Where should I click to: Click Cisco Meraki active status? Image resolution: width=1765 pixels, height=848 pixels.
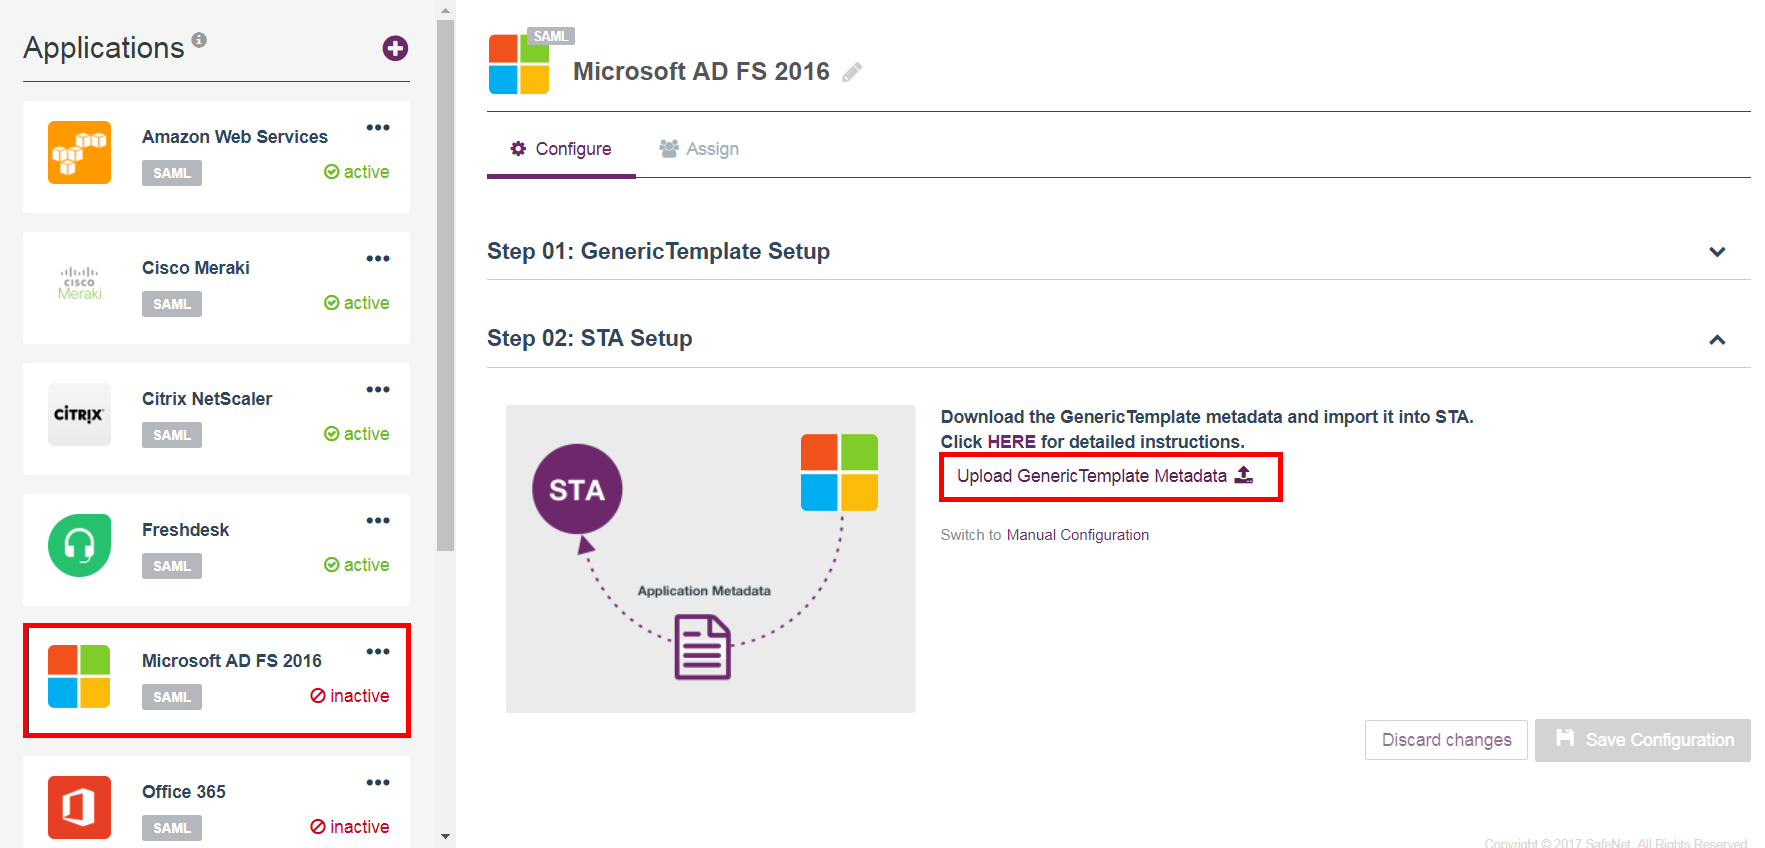coord(356,303)
